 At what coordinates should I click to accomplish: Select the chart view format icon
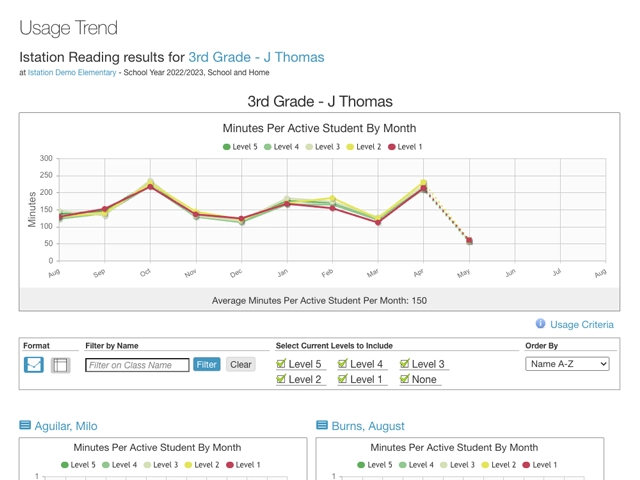[33, 364]
